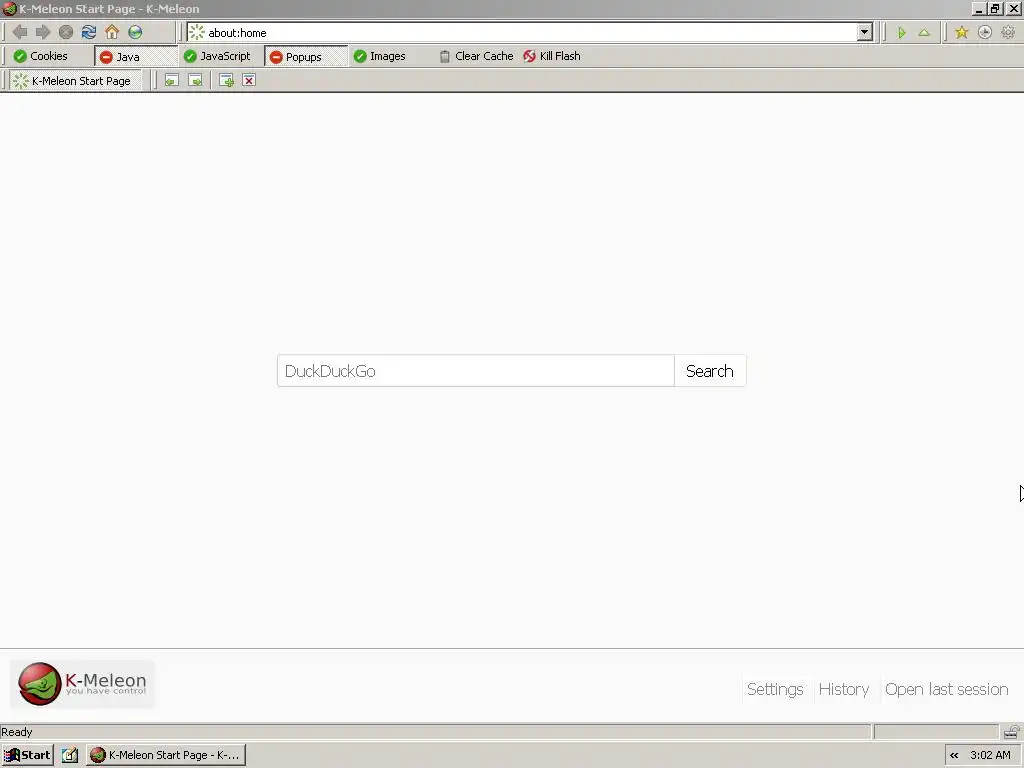Click Kill Flash button

[552, 56]
